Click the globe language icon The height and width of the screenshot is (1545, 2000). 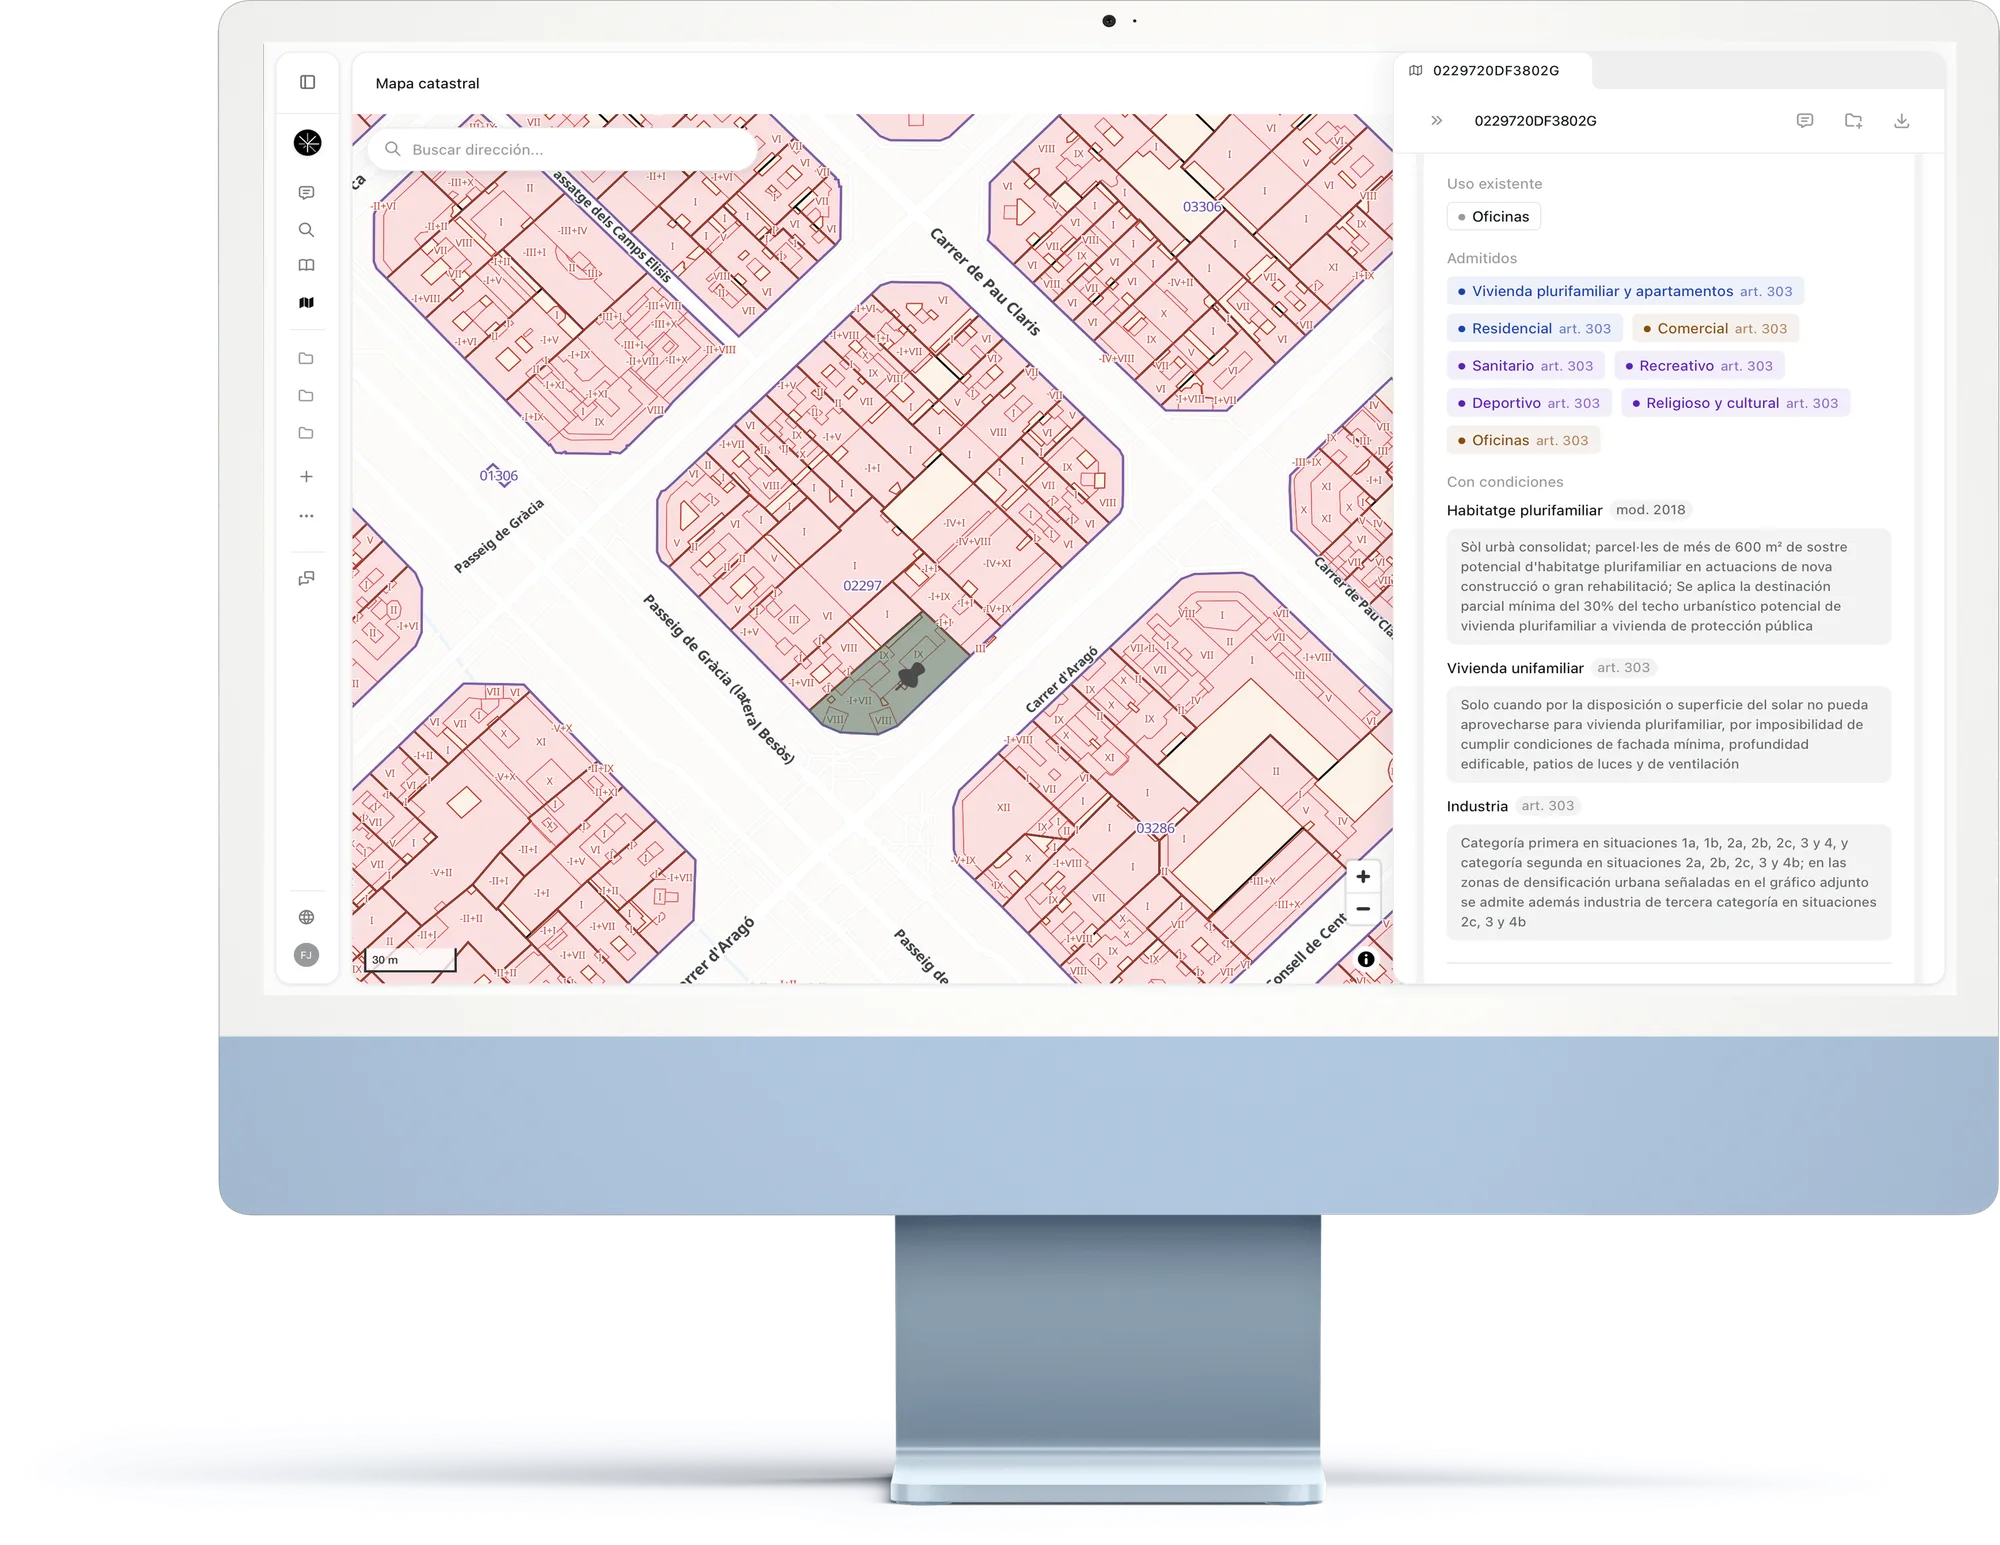tap(307, 917)
